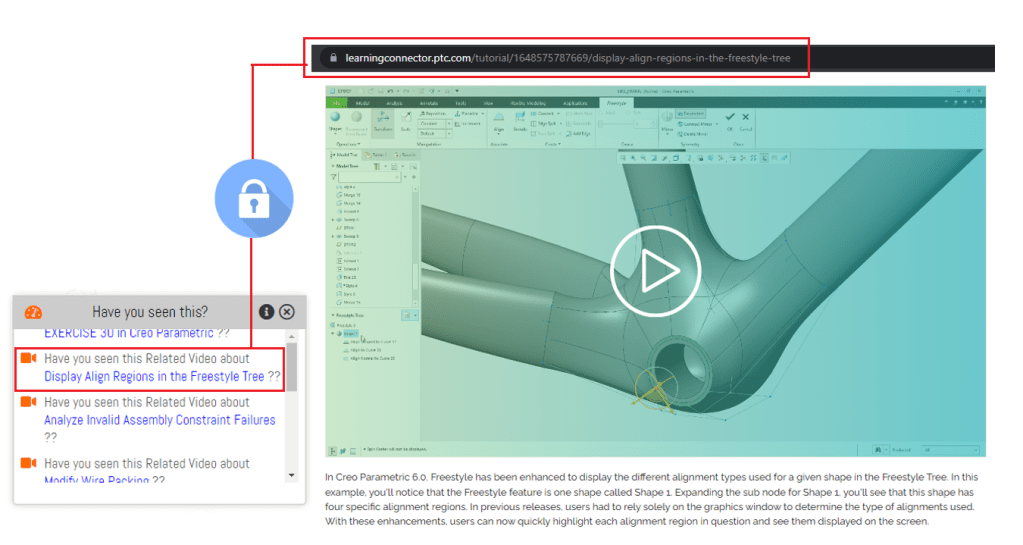The width and height of the screenshot is (1023, 545).
Task: Open the File menu in Creo ribbon
Action: pos(337,103)
